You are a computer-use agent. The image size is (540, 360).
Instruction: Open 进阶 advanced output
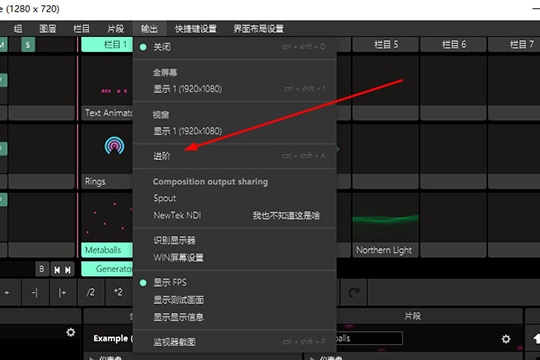pyautogui.click(x=235, y=156)
